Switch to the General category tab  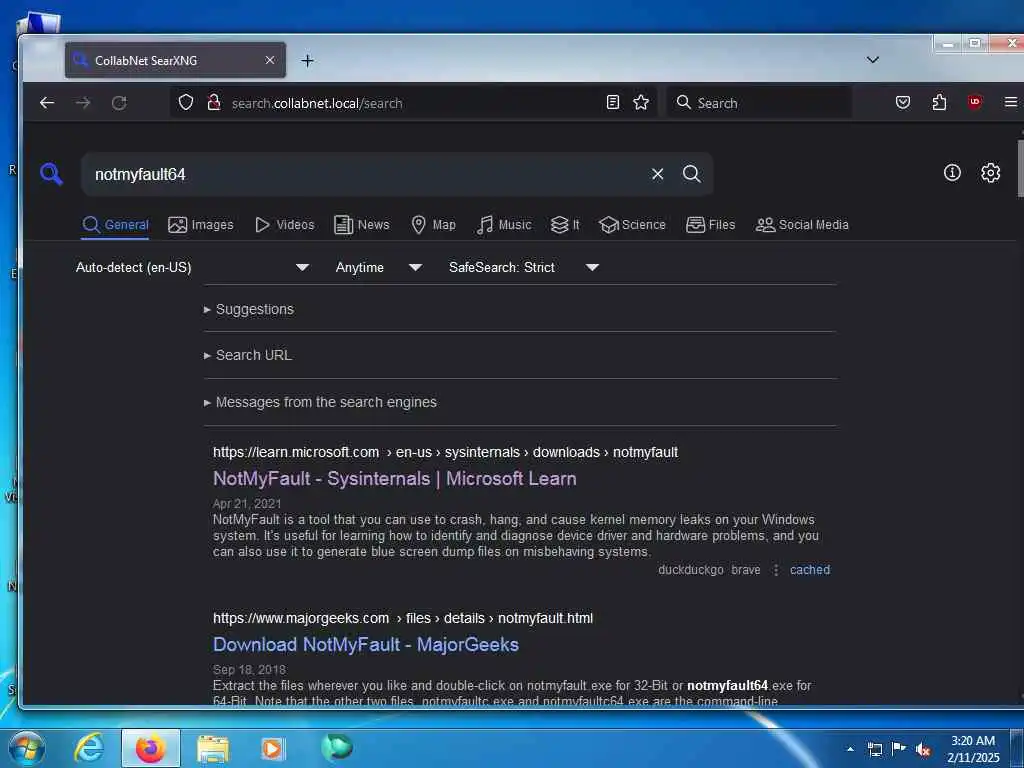tap(116, 225)
